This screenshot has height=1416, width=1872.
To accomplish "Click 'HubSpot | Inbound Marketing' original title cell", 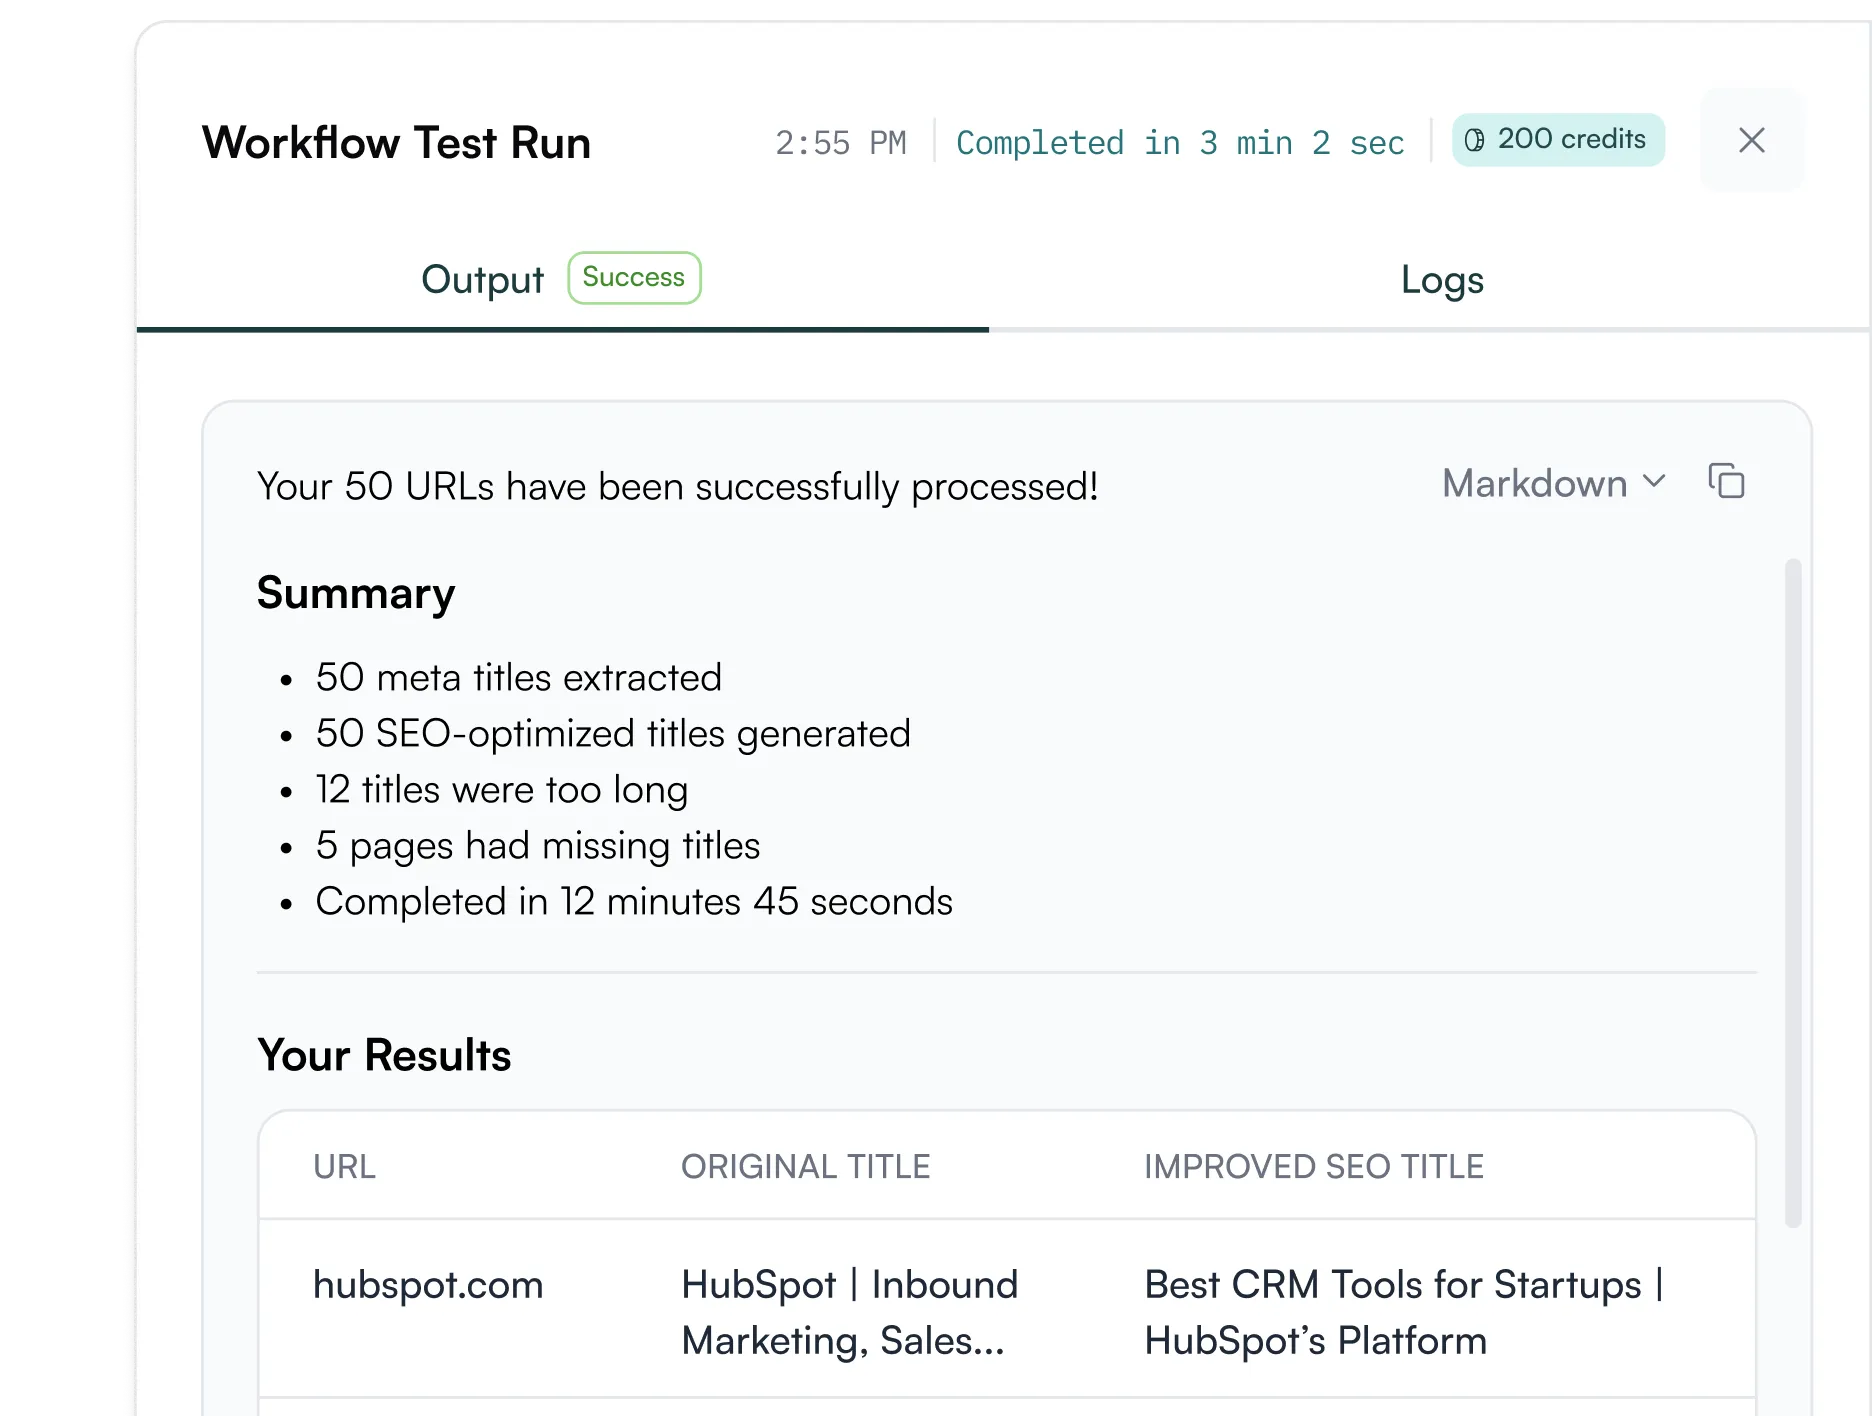I will pyautogui.click(x=850, y=1312).
